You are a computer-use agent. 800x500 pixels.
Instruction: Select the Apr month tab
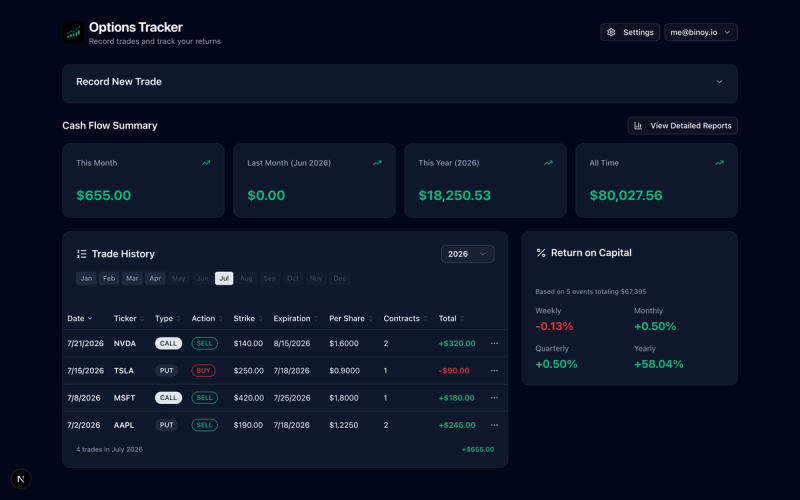click(155, 278)
